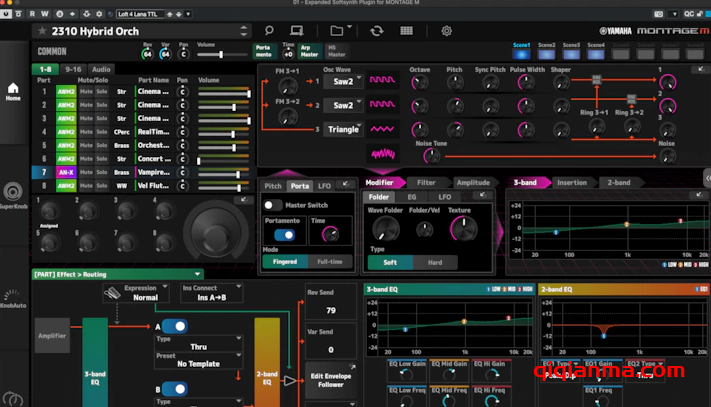Open Preset No Template dropdown
The image size is (711, 407).
[x=199, y=360]
